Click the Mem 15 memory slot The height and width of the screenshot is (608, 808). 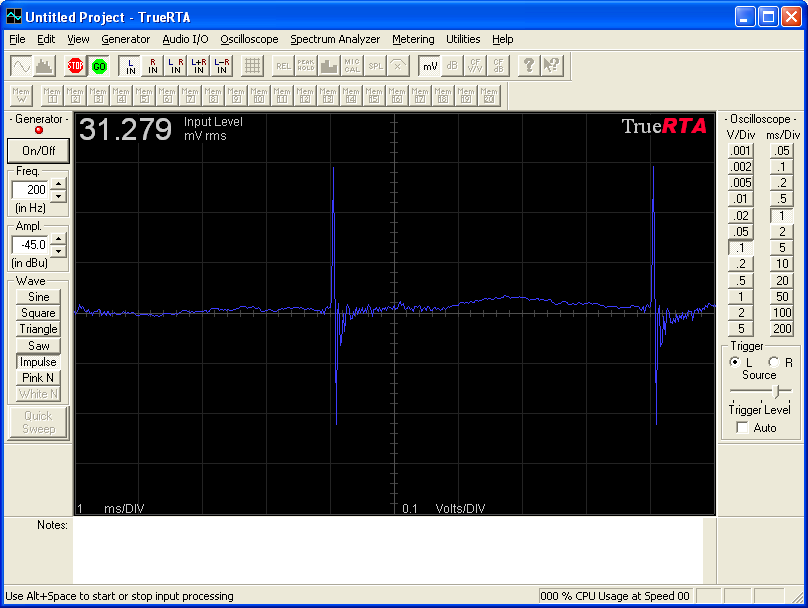coord(374,95)
